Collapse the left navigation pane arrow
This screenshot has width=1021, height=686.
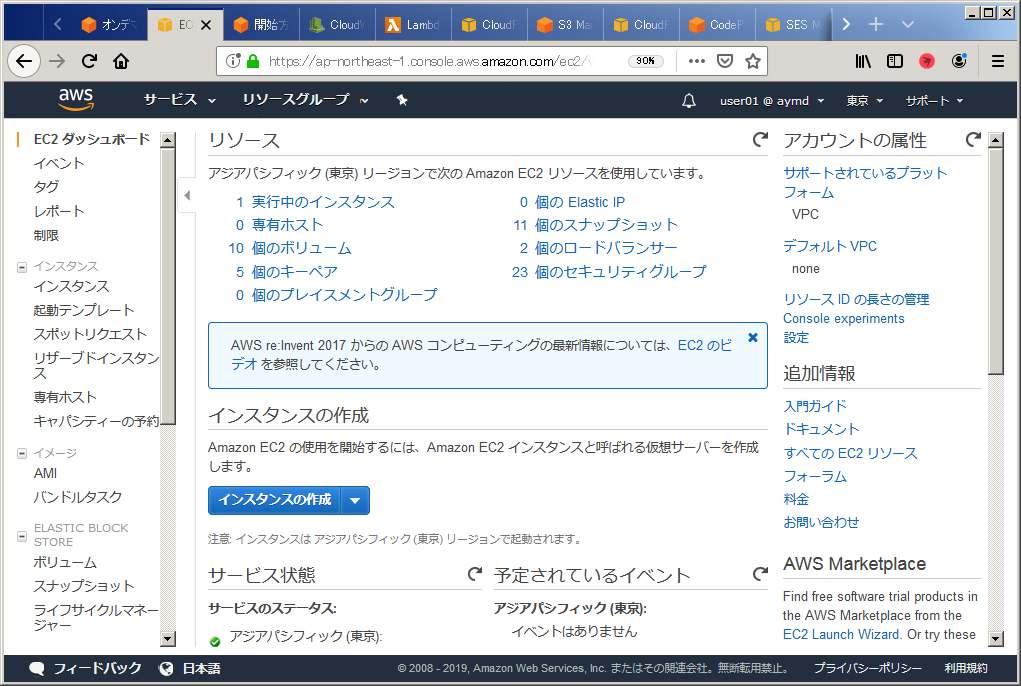point(187,195)
